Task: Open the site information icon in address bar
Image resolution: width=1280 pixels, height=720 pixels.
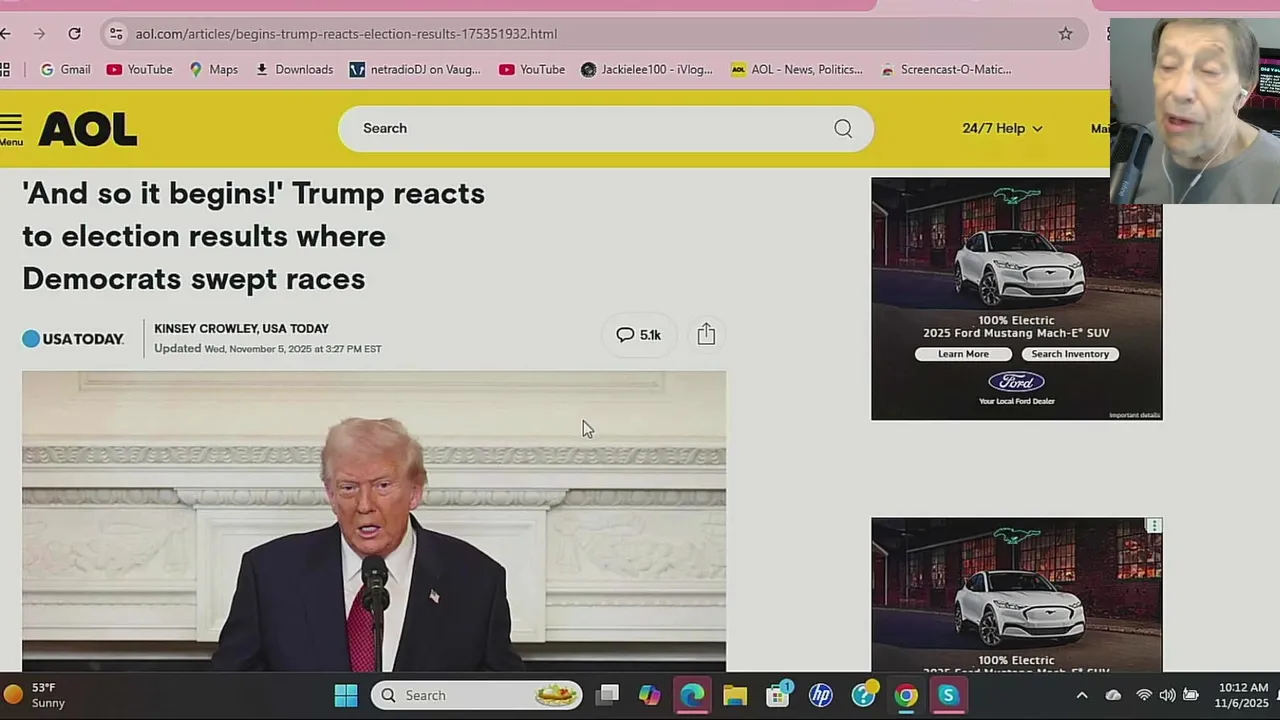Action: click(116, 34)
